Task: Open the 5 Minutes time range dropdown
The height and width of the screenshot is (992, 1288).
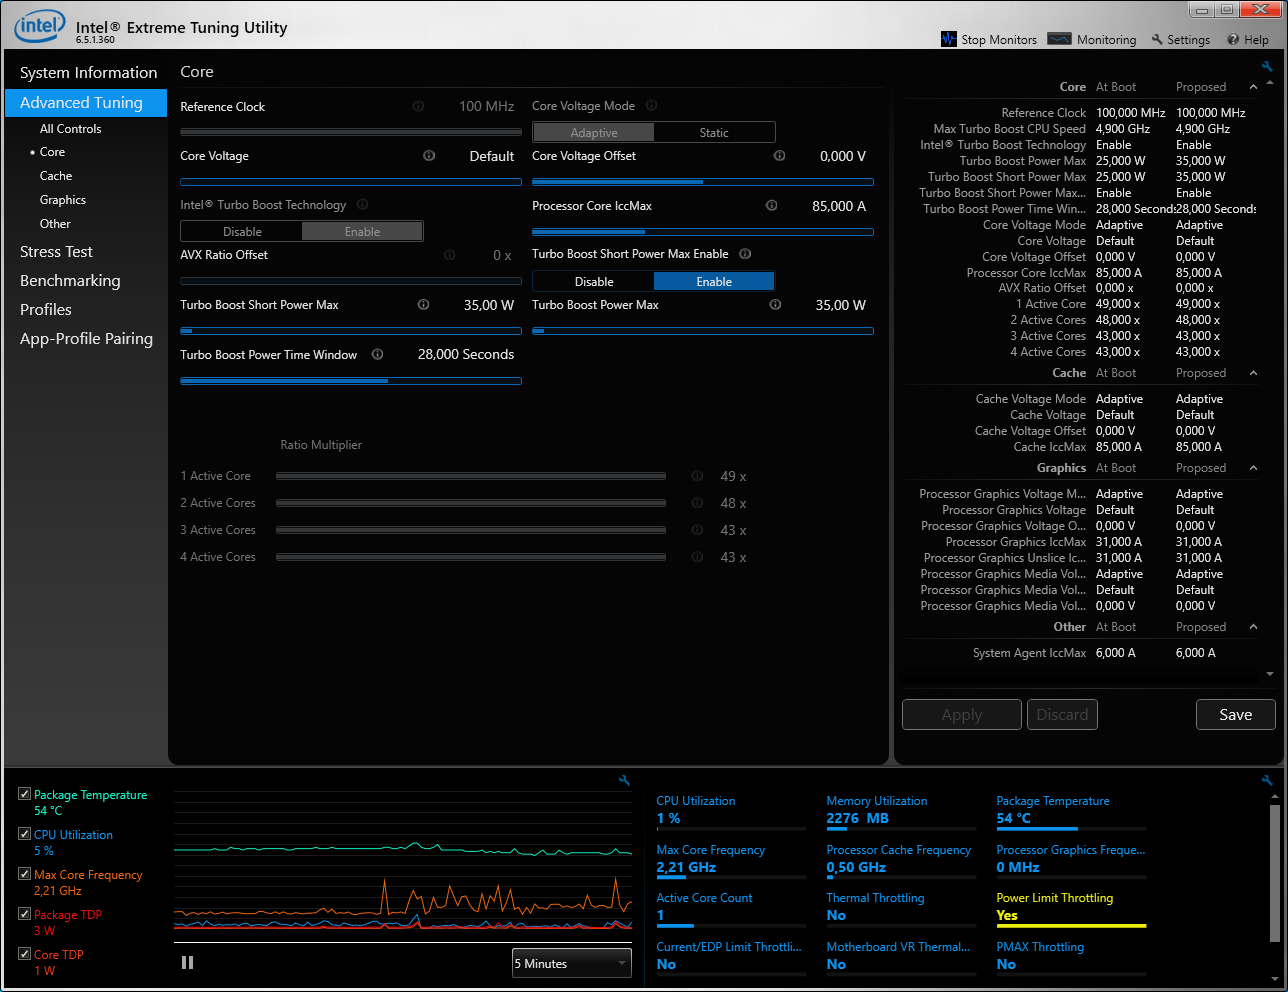Action: [571, 964]
